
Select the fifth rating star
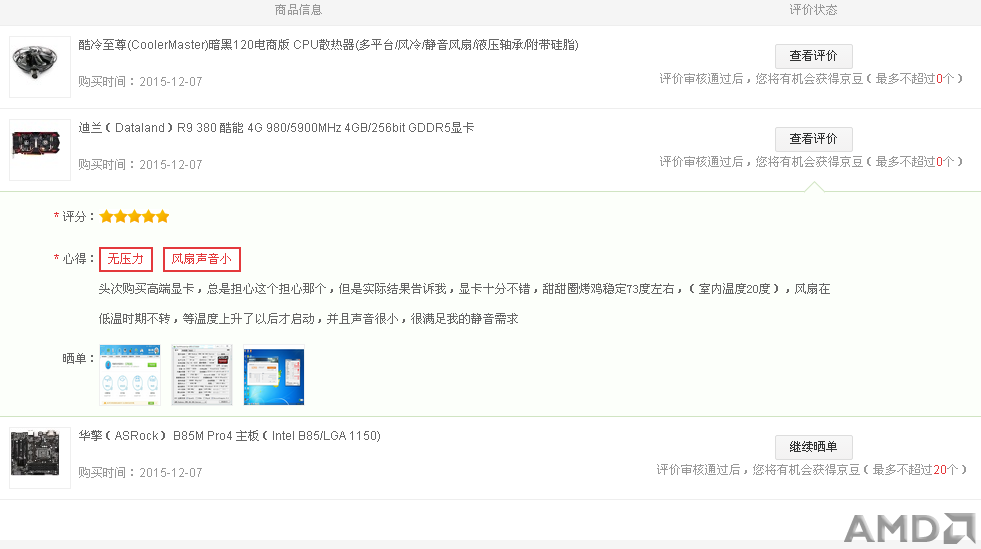(163, 217)
